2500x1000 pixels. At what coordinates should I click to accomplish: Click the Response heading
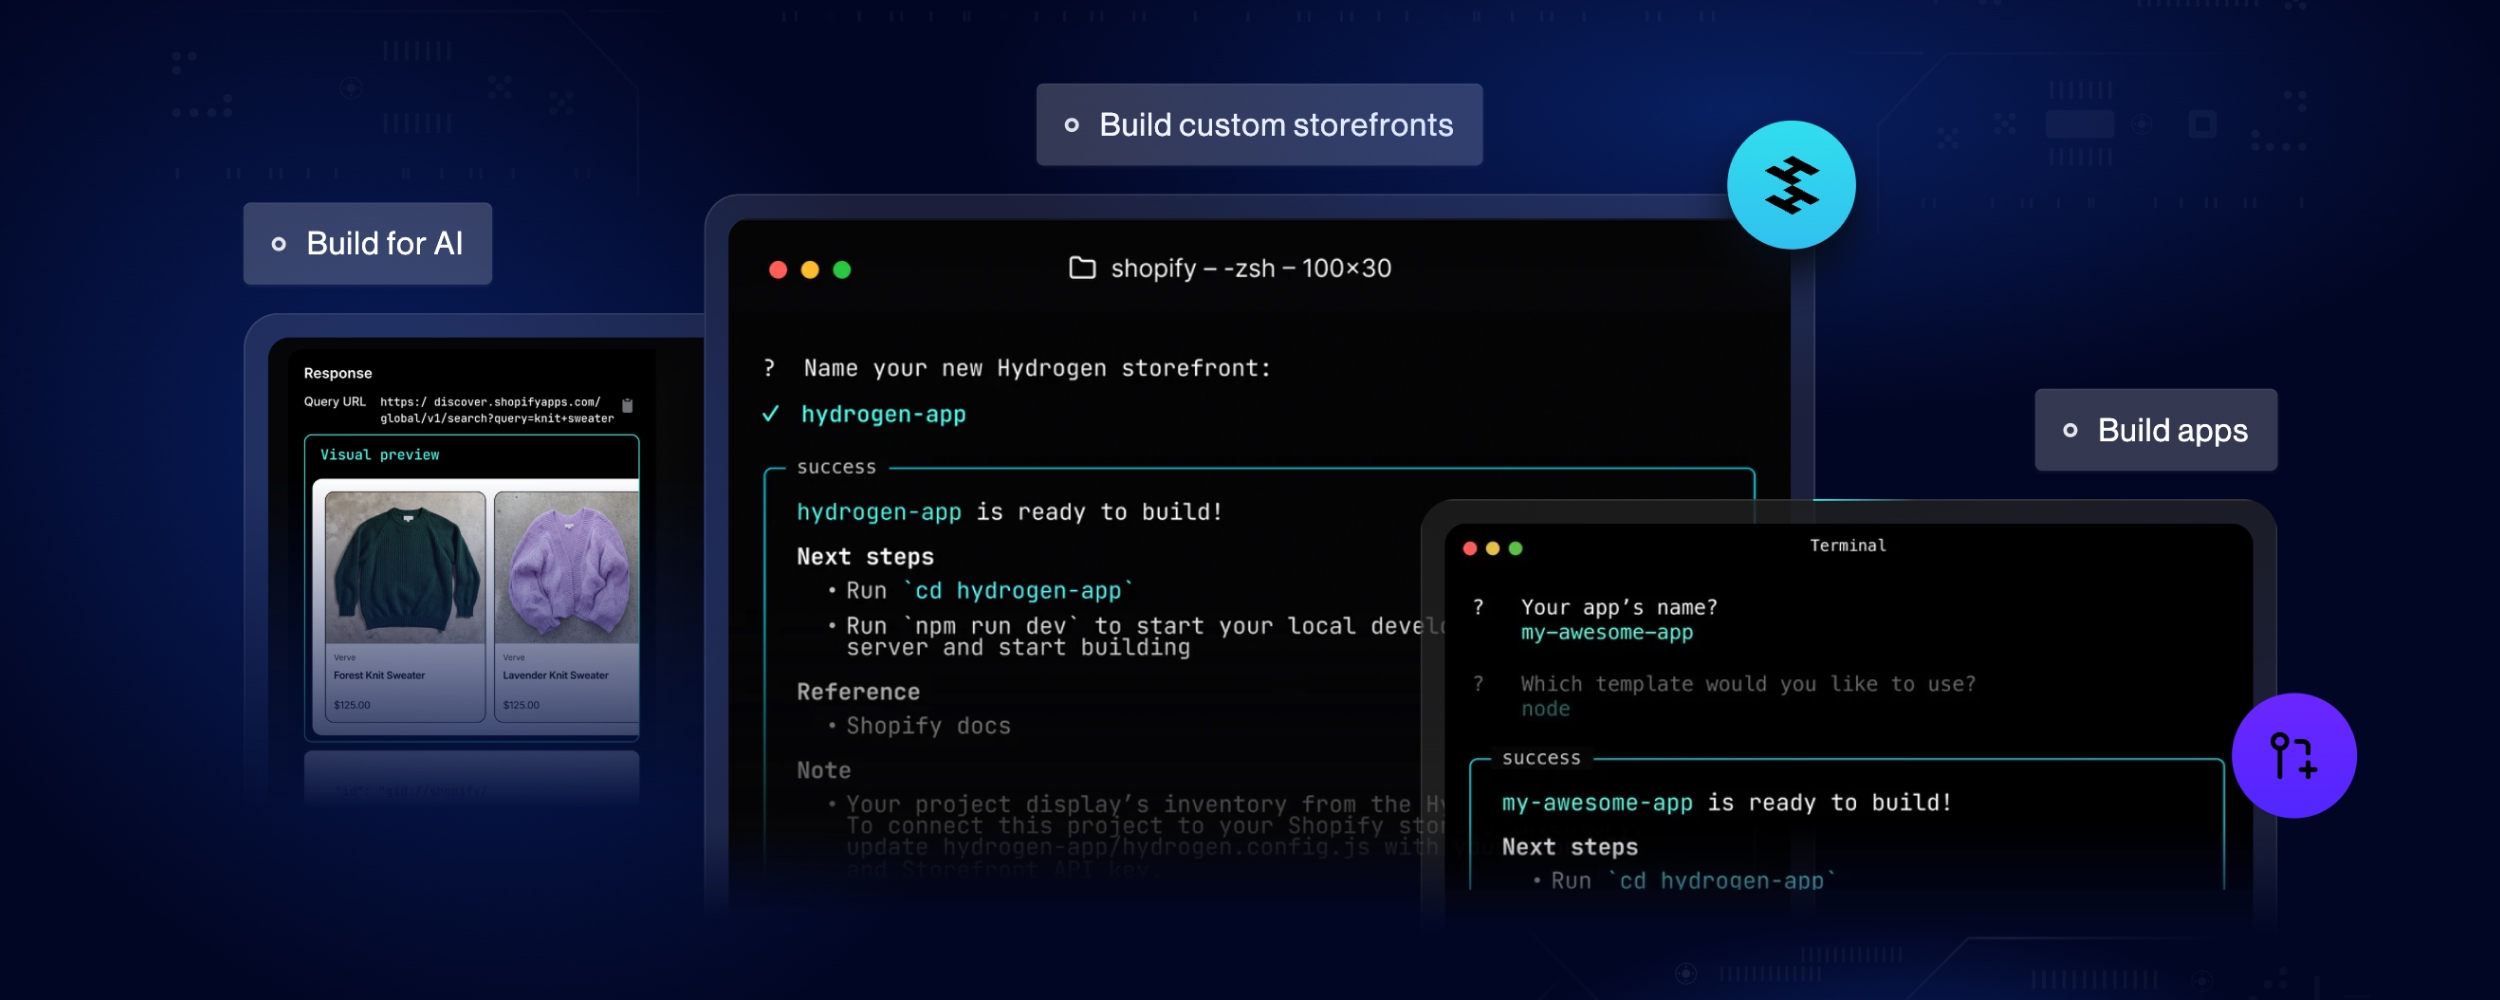coord(338,373)
